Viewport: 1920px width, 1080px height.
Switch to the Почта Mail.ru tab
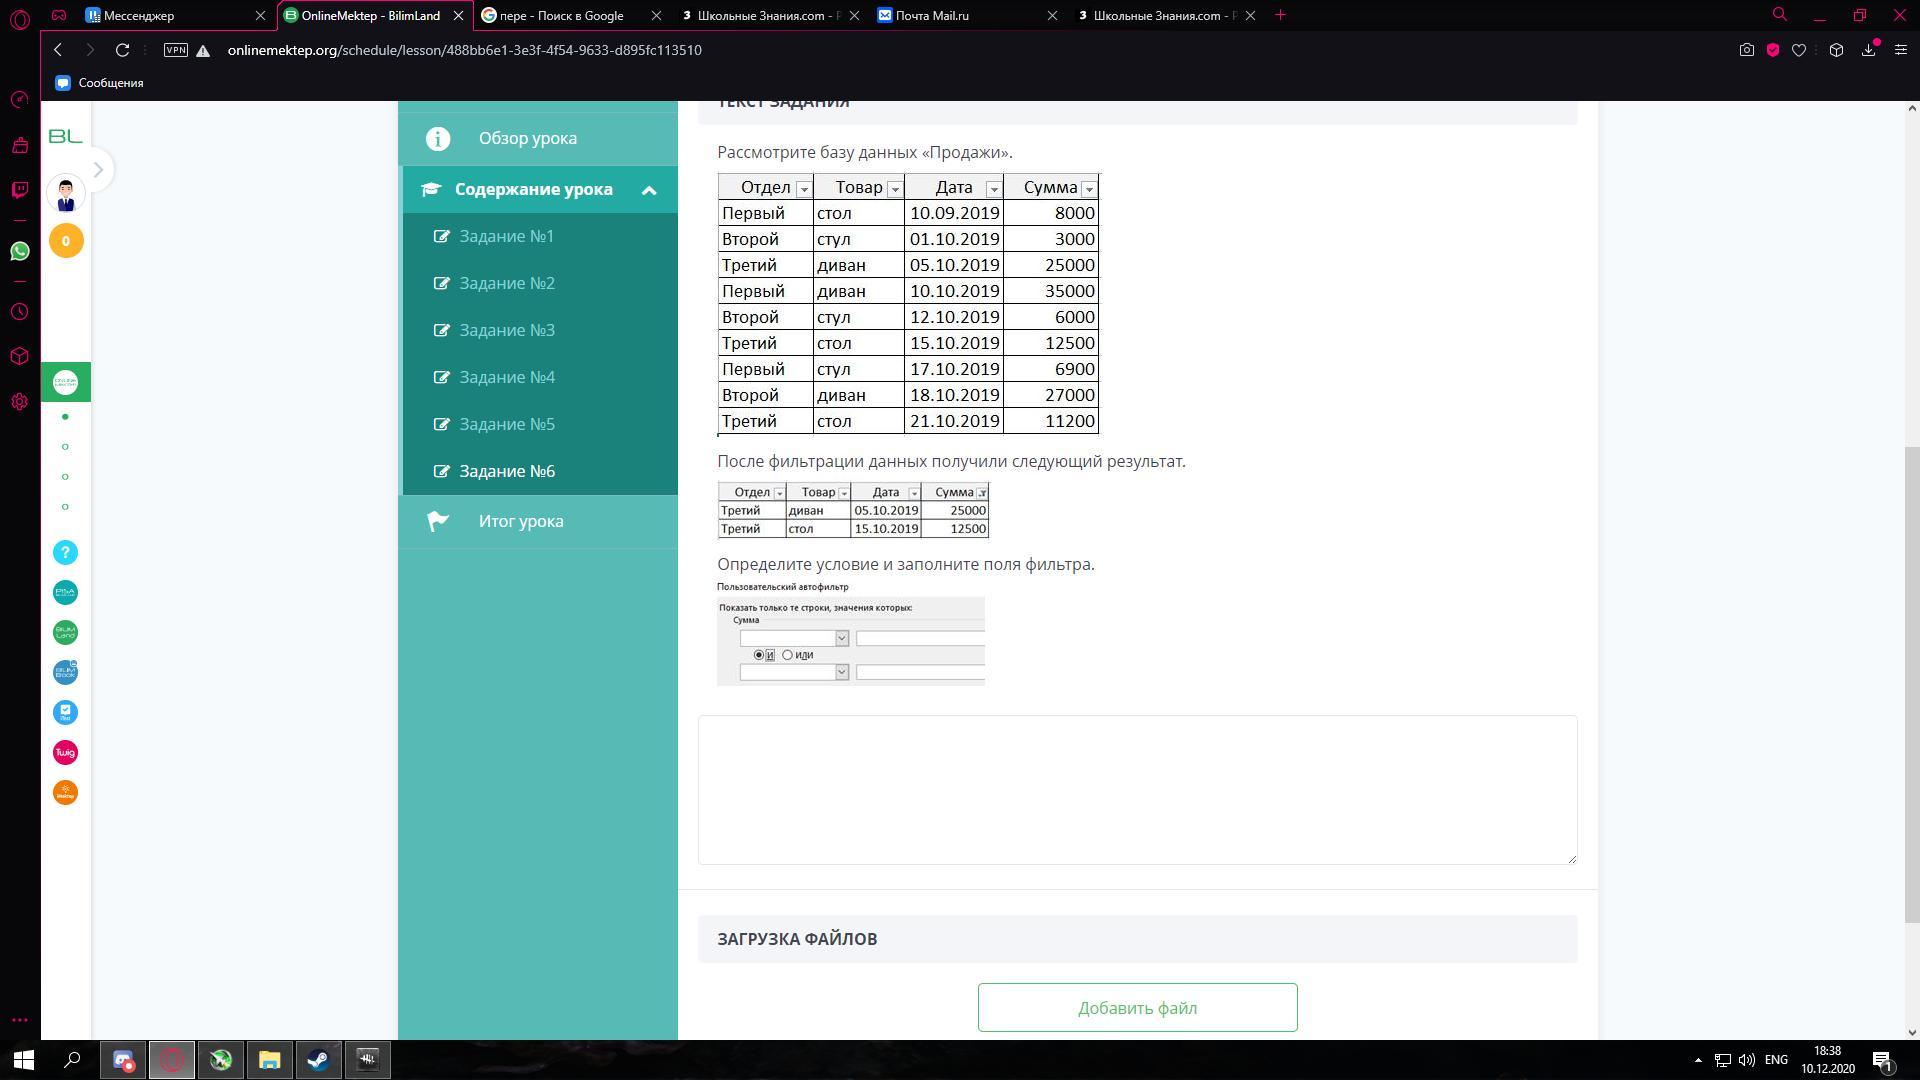(x=930, y=15)
